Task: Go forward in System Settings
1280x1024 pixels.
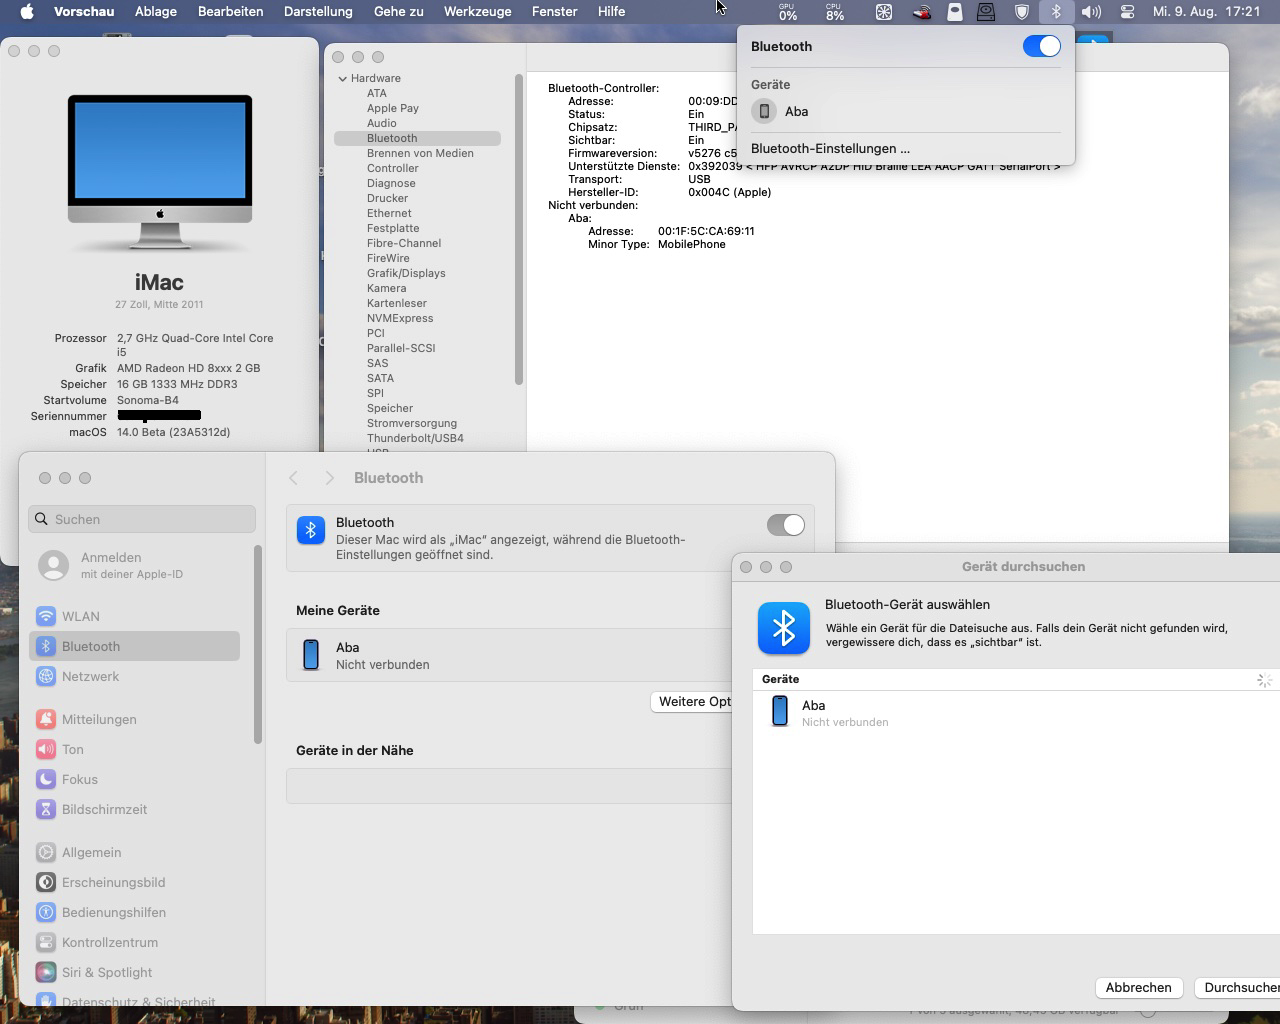Action: (329, 478)
